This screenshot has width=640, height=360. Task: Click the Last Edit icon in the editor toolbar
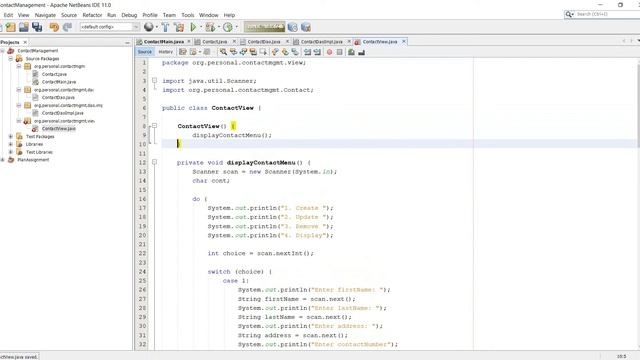click(x=183, y=52)
